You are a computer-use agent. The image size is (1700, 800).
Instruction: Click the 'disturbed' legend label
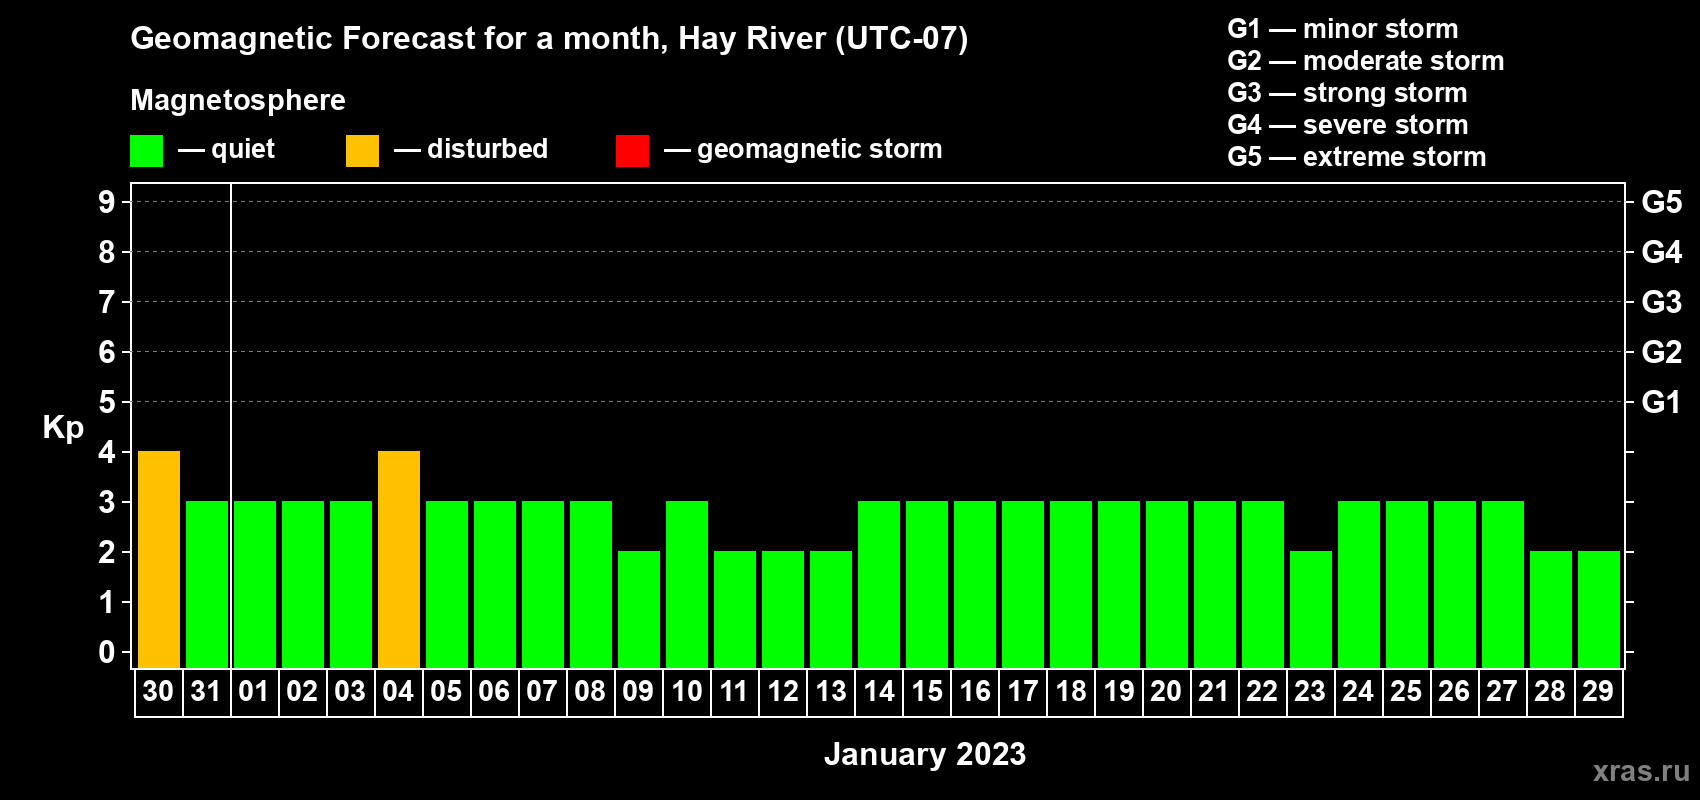[488, 149]
